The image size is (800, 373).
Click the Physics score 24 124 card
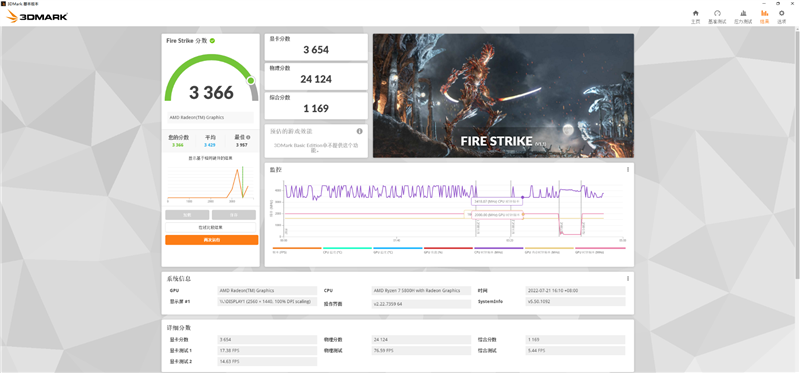pos(316,76)
